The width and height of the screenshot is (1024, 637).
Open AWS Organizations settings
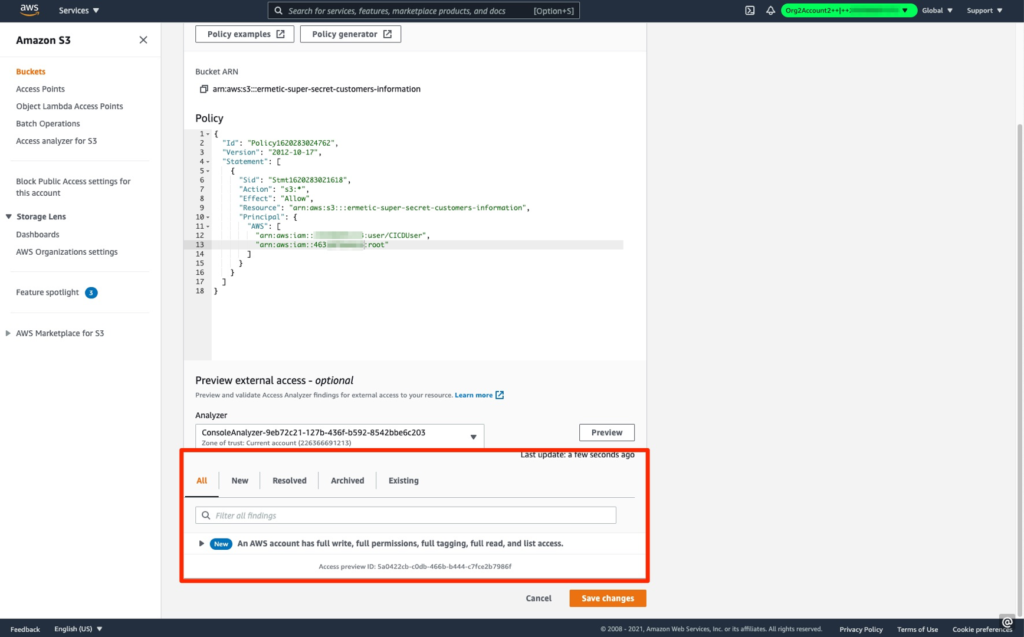(67, 252)
